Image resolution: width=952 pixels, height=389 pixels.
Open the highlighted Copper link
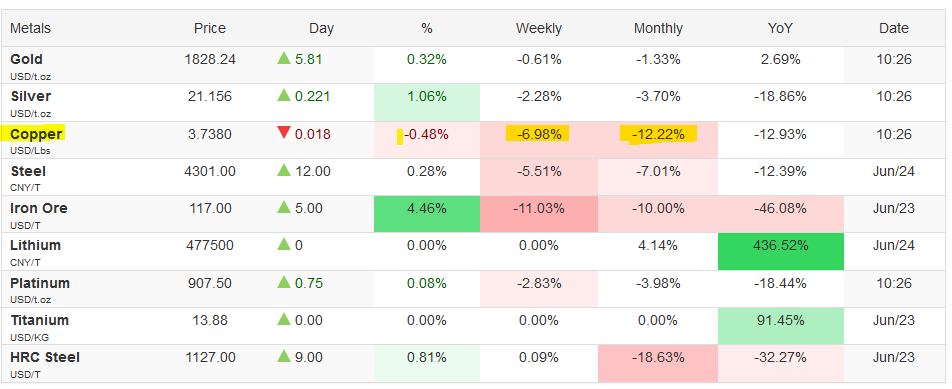[36, 134]
